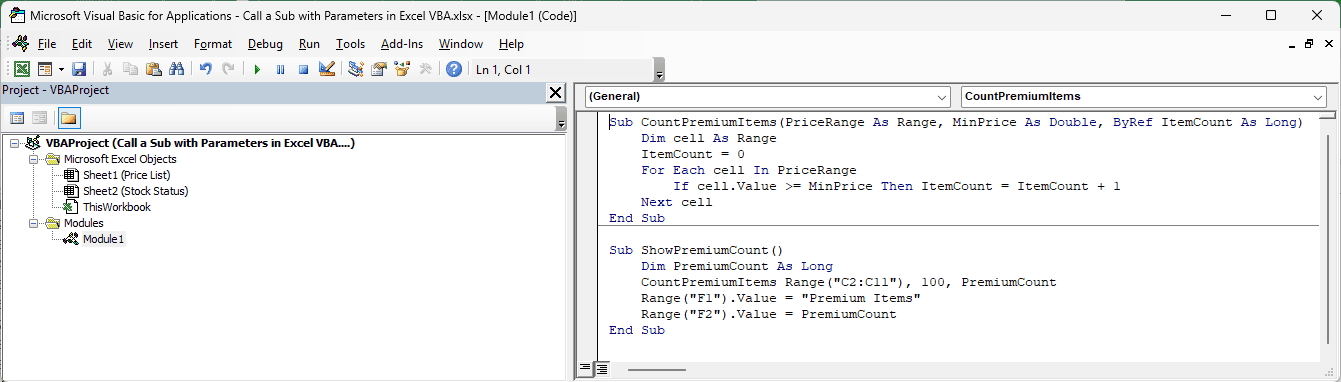Open the Debug menu
Image resolution: width=1341 pixels, height=382 pixels.
coord(265,44)
